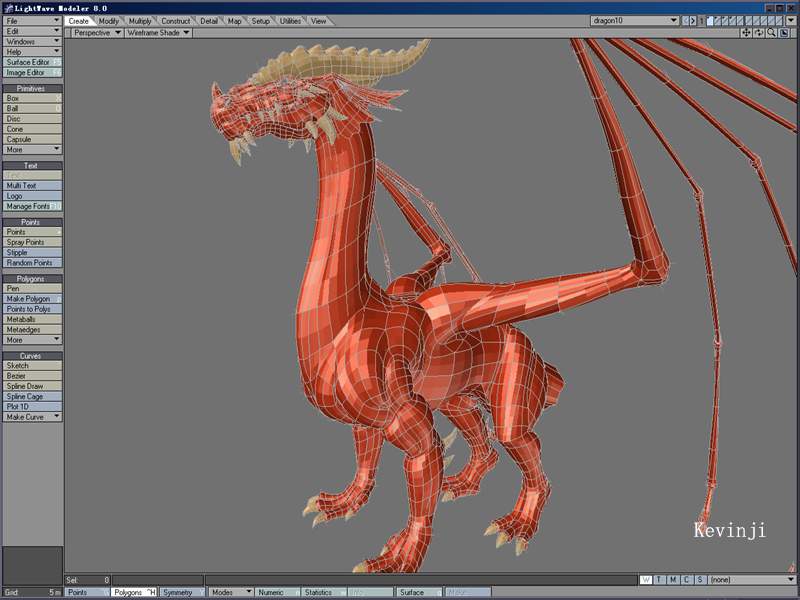This screenshot has width=800, height=600.
Task: Click the viewport Move (pan) icon
Action: coord(746,33)
